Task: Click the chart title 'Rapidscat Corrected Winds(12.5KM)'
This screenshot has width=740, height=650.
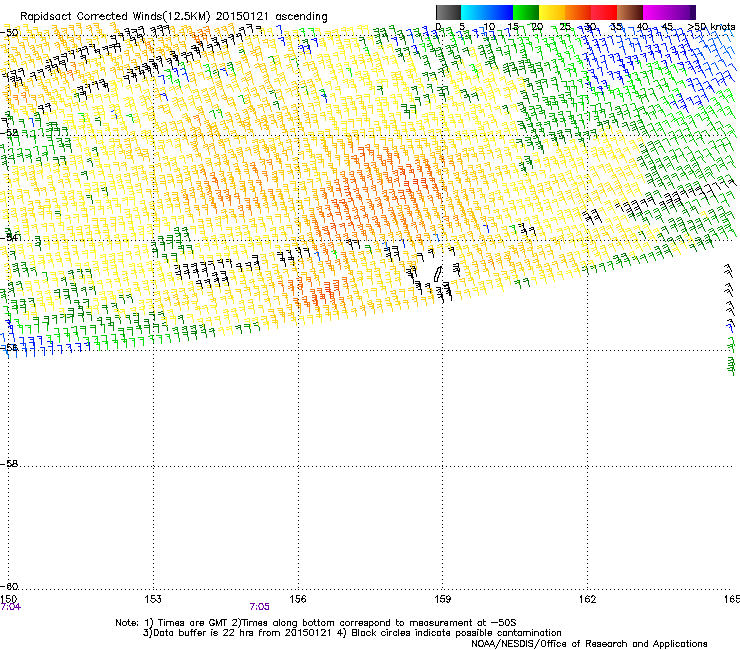Action: (115, 16)
